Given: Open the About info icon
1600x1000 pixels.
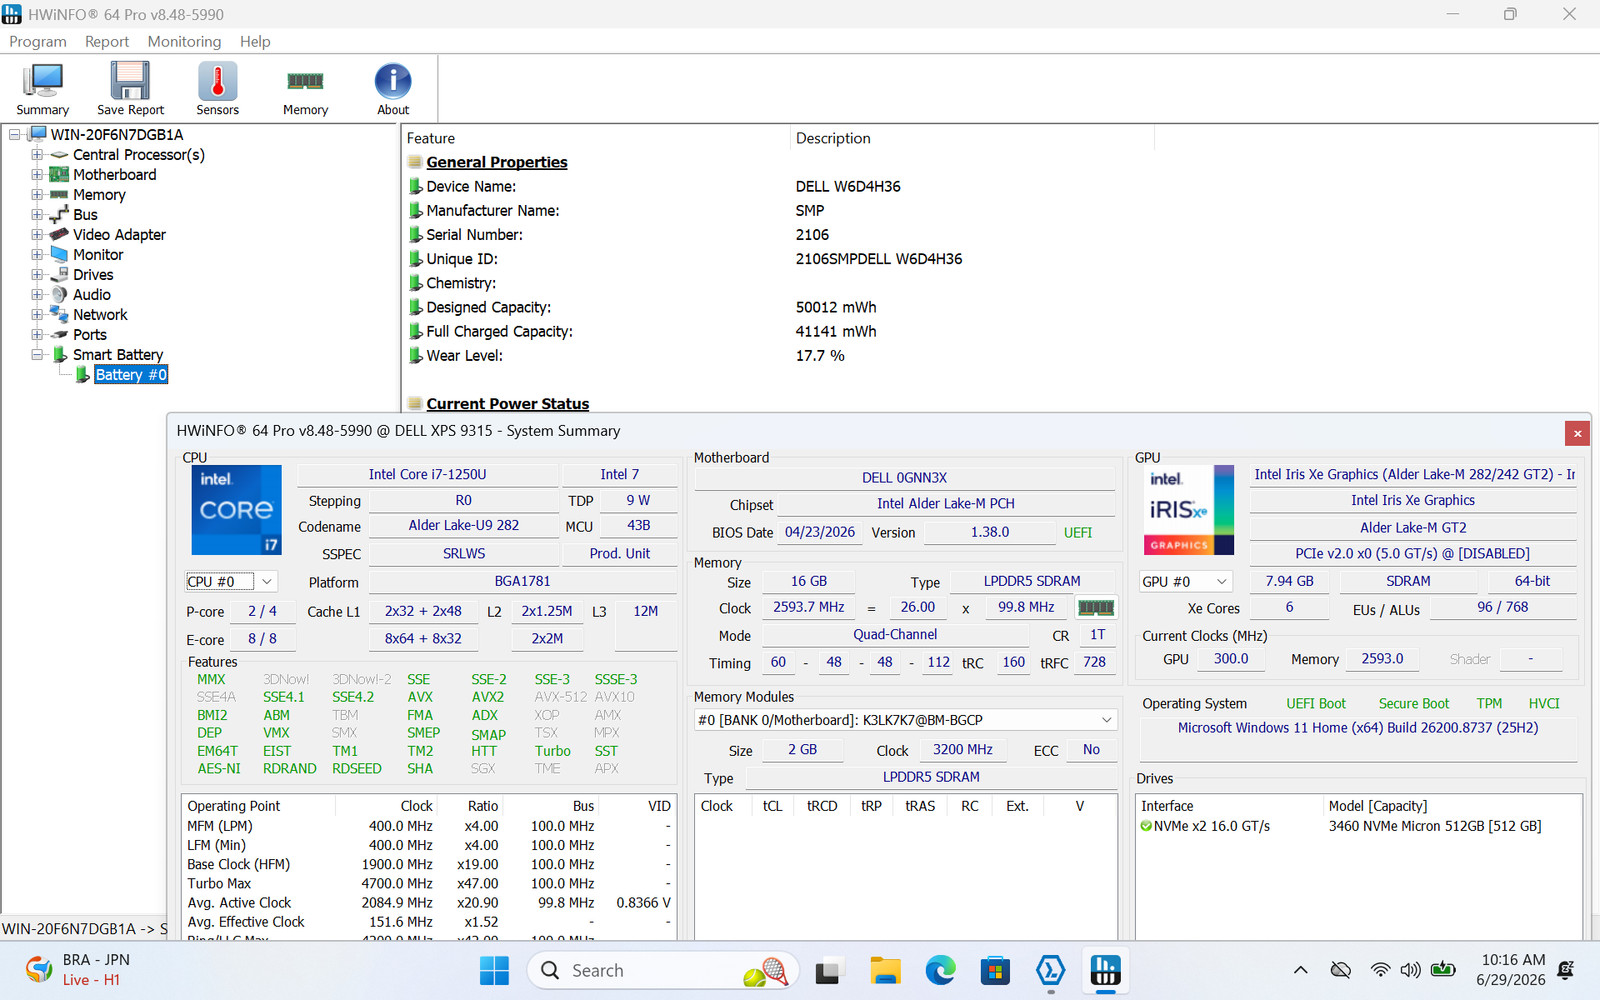Looking at the screenshot, I should 393,89.
